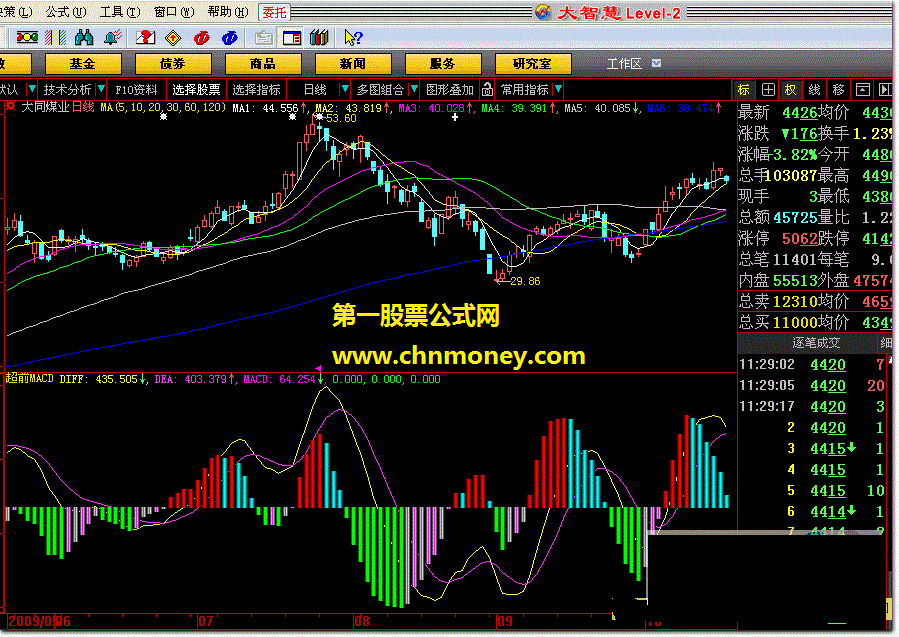Viewport: 899px width, 637px height.
Task: Click the yellow diamond arrow icon
Action: tap(173, 38)
